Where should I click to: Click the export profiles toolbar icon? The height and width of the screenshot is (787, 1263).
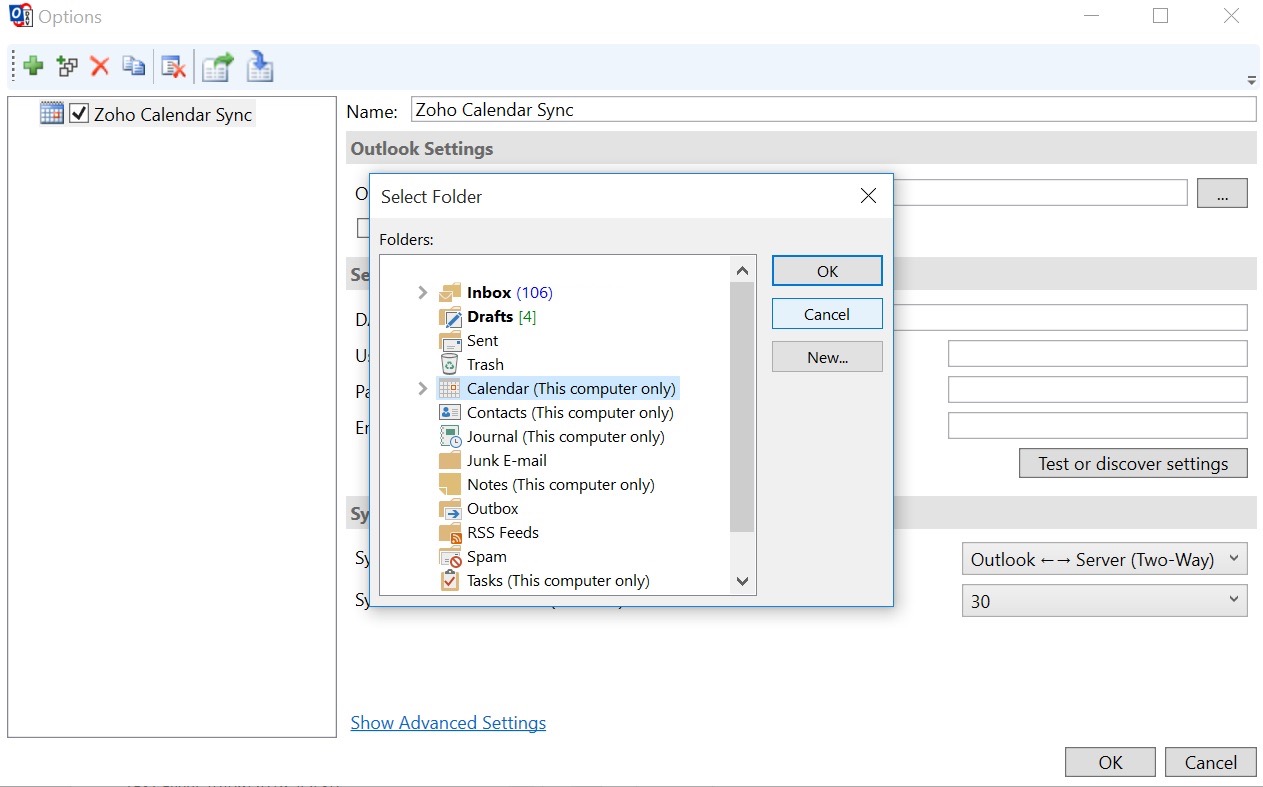(217, 67)
